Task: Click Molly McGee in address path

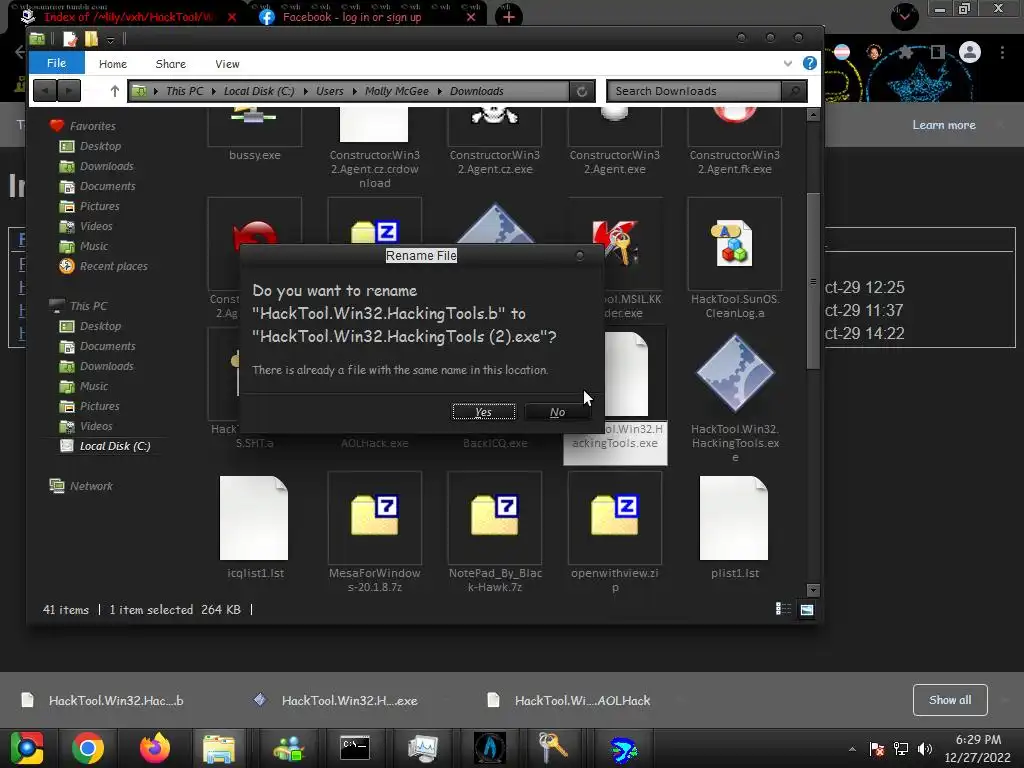Action: click(x=396, y=91)
